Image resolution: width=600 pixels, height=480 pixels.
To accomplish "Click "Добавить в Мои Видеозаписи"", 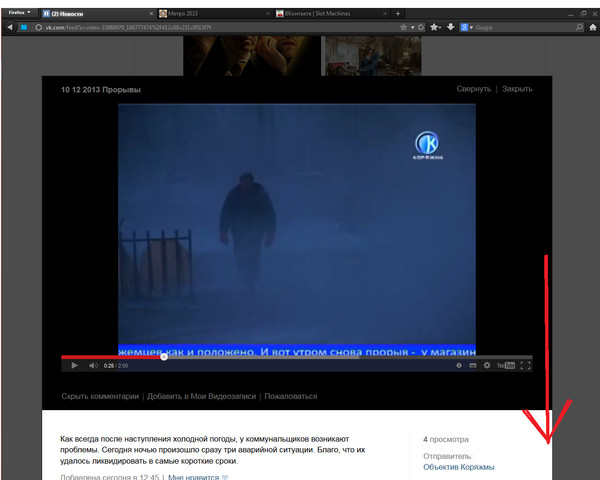I will (x=201, y=396).
